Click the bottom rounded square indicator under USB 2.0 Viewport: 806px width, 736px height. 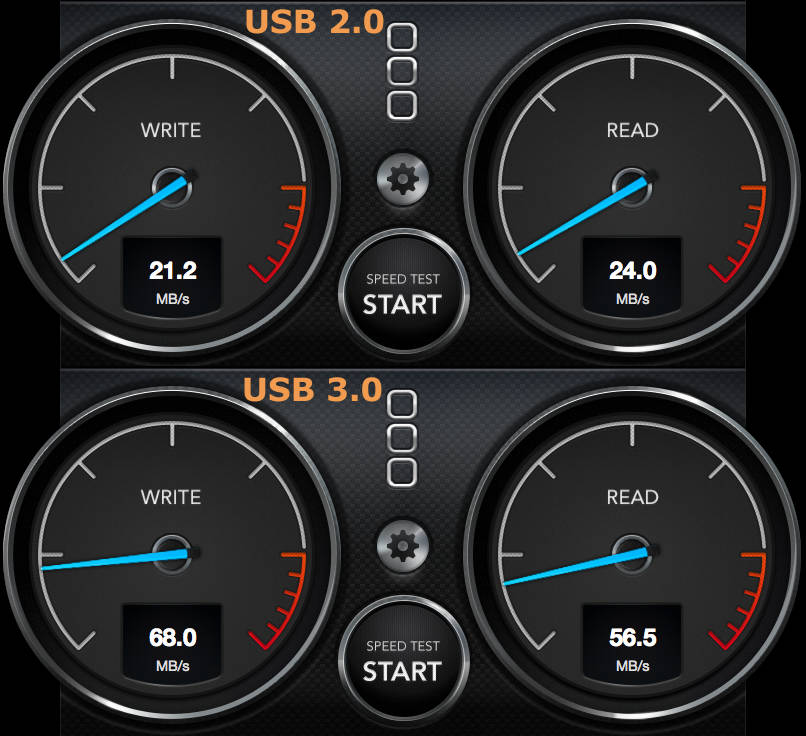(401, 105)
